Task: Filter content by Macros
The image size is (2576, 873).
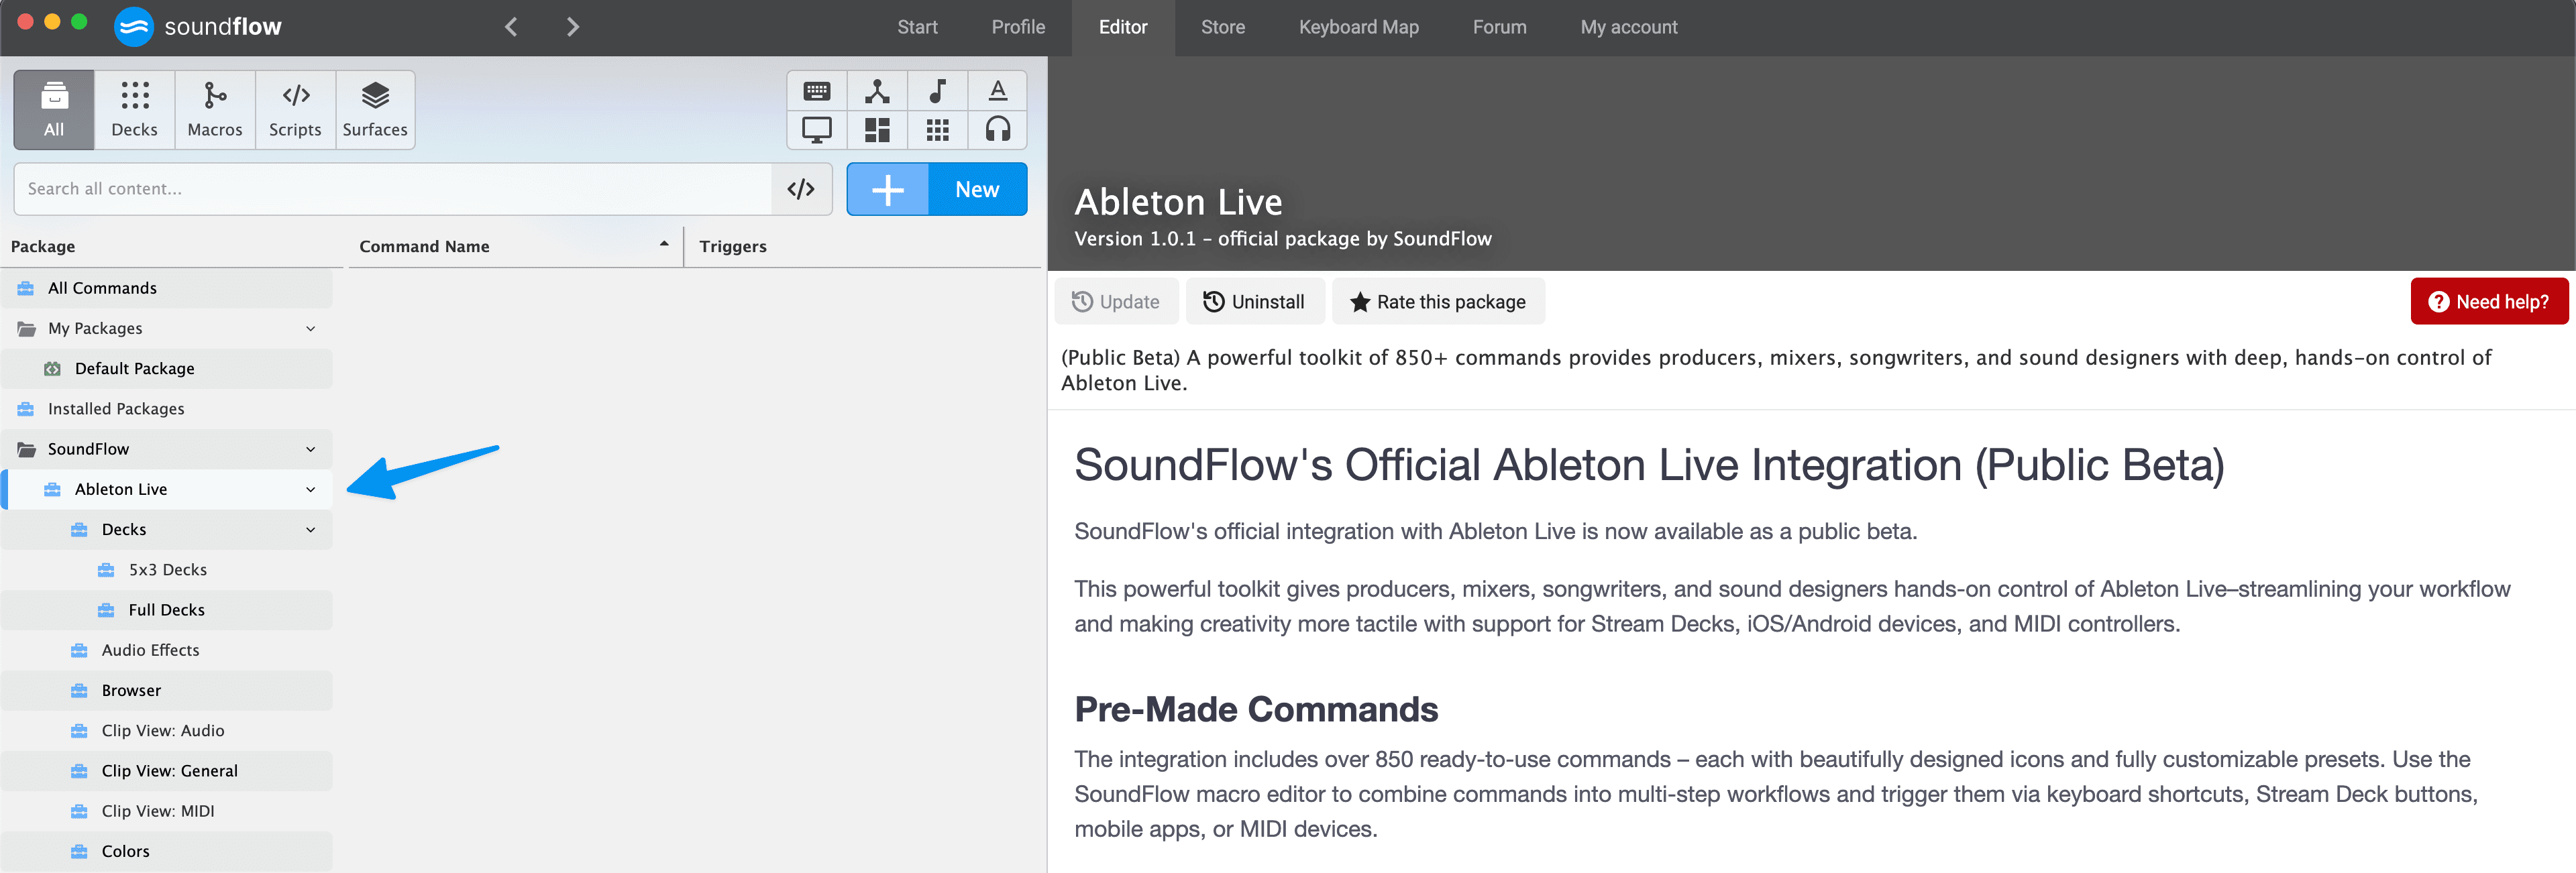Action: coord(215,110)
